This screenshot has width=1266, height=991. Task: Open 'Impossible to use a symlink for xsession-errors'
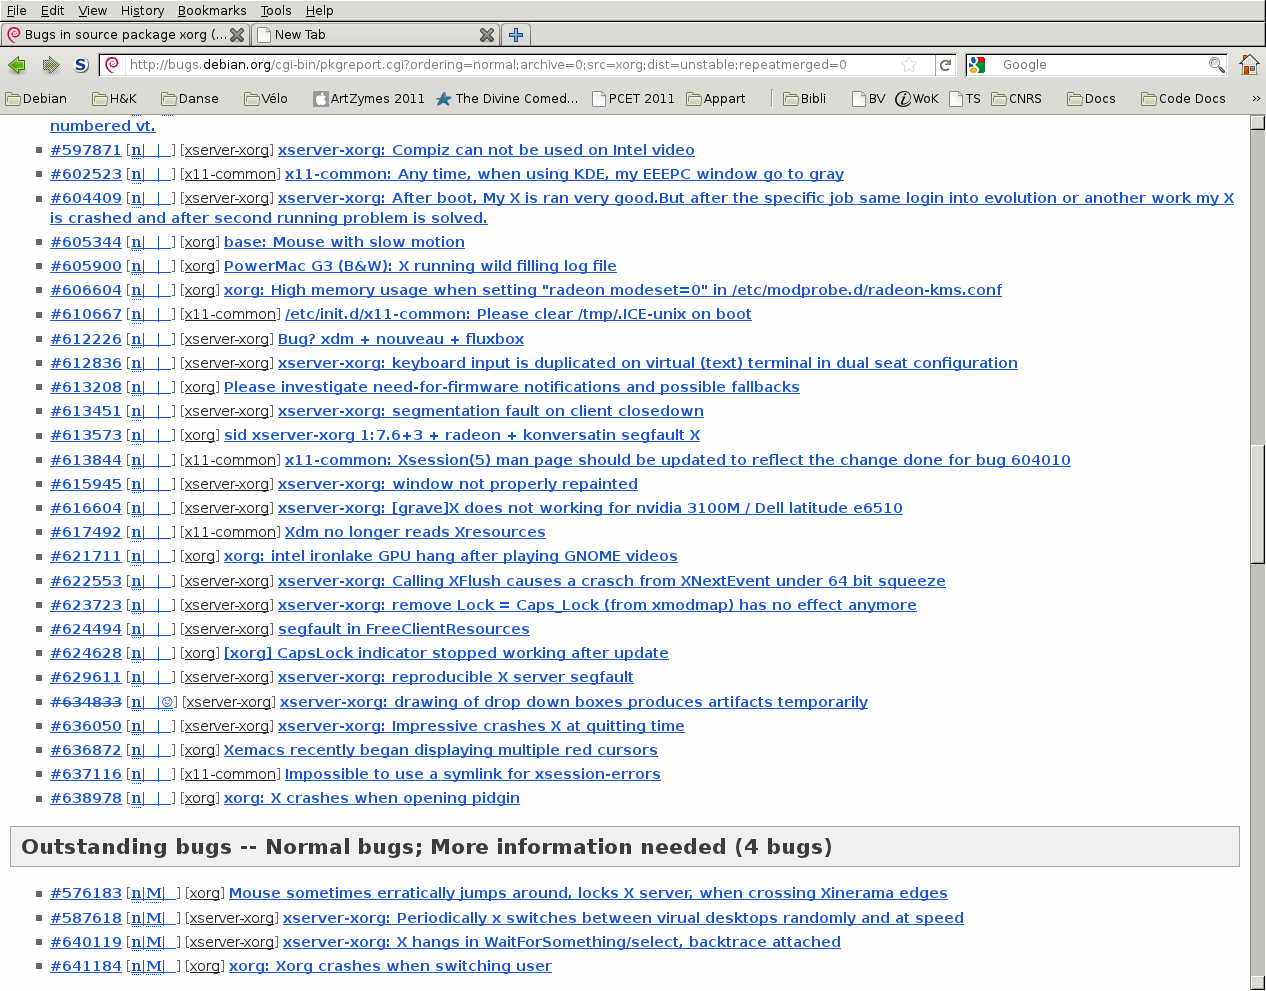point(473,774)
